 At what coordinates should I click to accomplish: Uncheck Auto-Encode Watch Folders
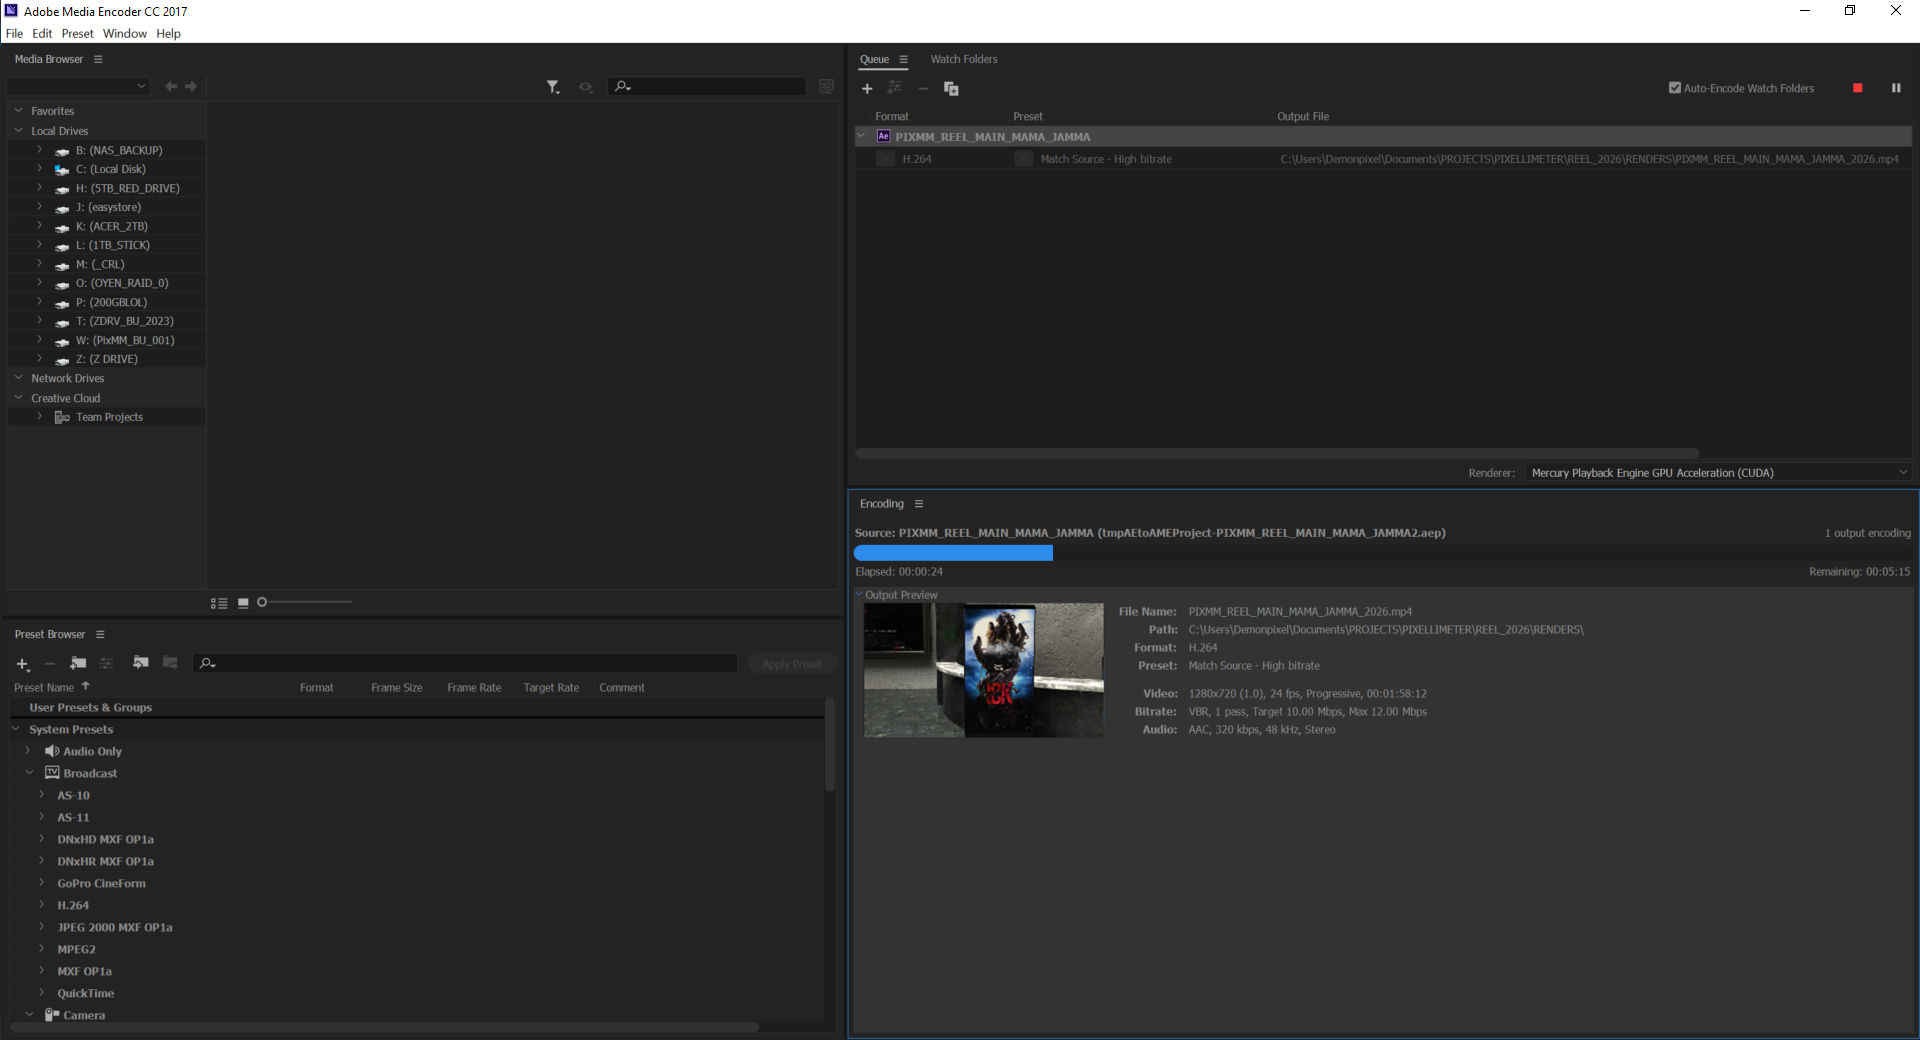point(1675,88)
